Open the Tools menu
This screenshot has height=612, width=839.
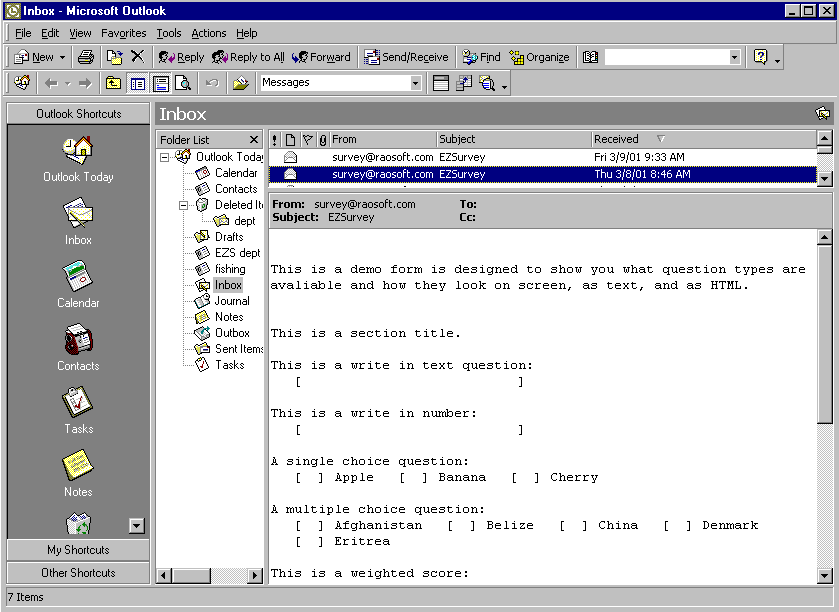tap(169, 33)
